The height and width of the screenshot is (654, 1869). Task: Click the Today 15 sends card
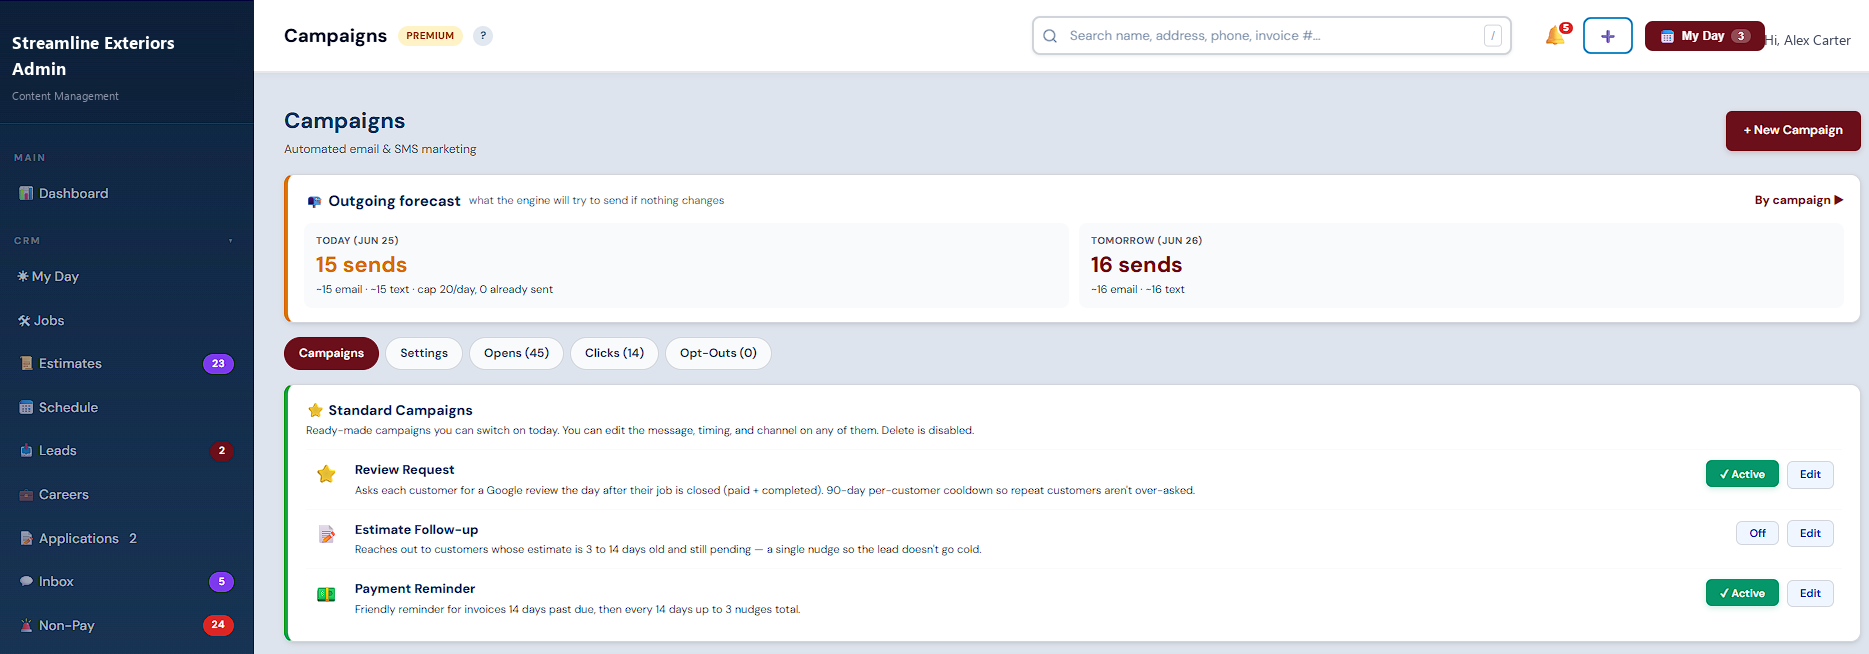(686, 265)
